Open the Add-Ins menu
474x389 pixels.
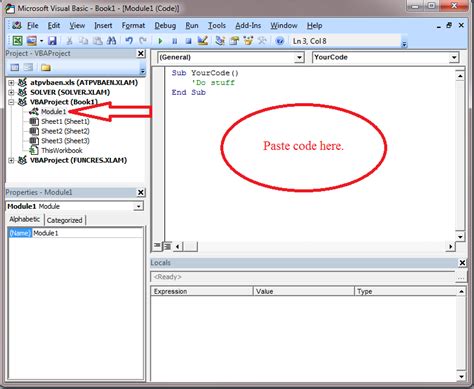pos(248,25)
